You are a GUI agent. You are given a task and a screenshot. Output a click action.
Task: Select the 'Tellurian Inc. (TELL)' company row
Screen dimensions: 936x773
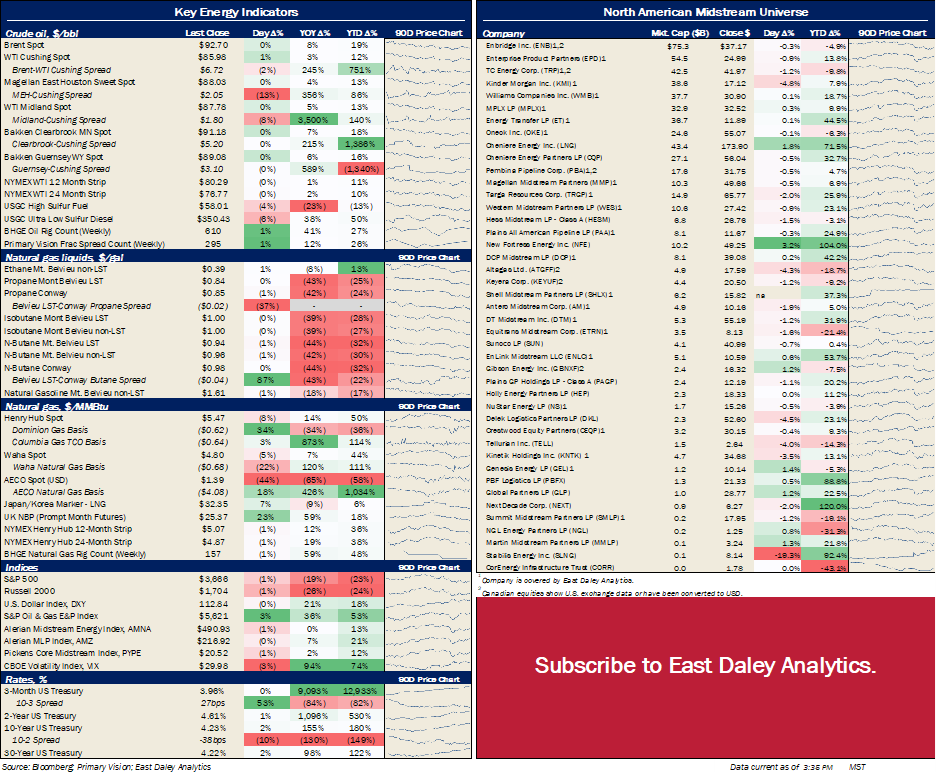click(519, 444)
